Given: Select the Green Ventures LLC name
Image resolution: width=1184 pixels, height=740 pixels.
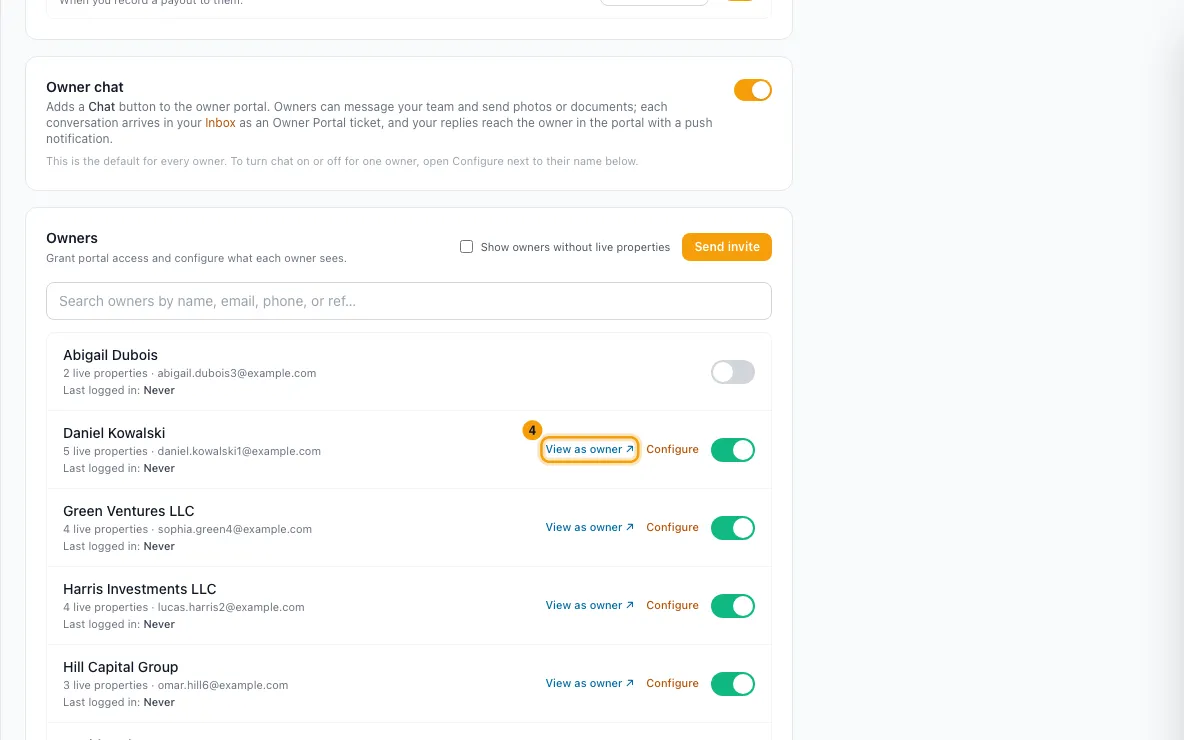Looking at the screenshot, I should [128, 510].
